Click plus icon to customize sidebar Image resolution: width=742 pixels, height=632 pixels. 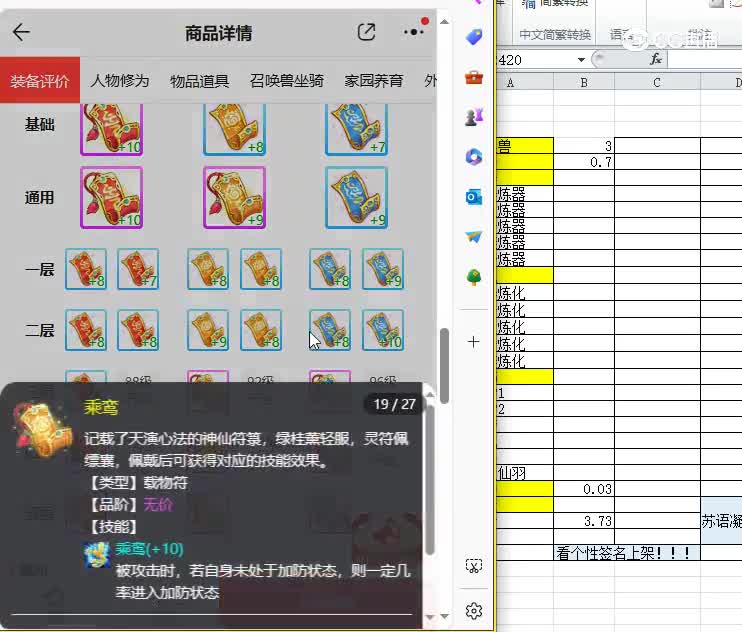(x=474, y=342)
